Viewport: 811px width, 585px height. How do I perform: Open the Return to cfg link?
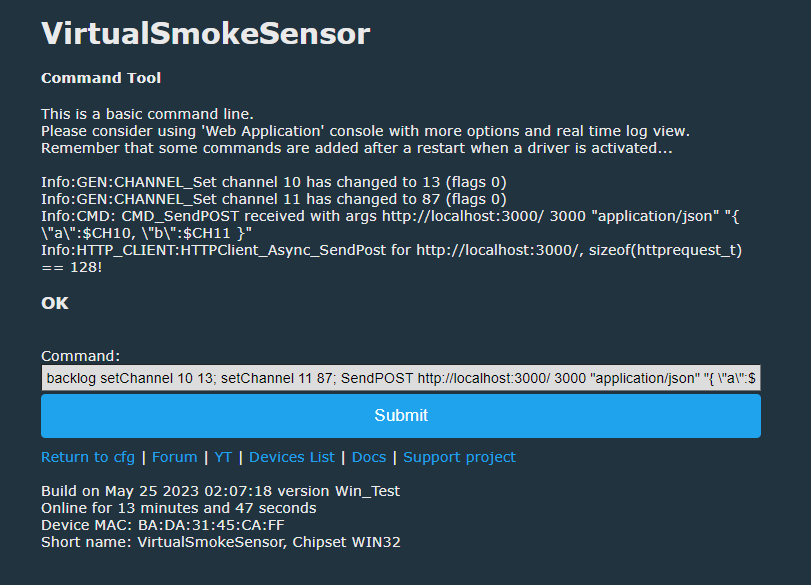tap(88, 457)
